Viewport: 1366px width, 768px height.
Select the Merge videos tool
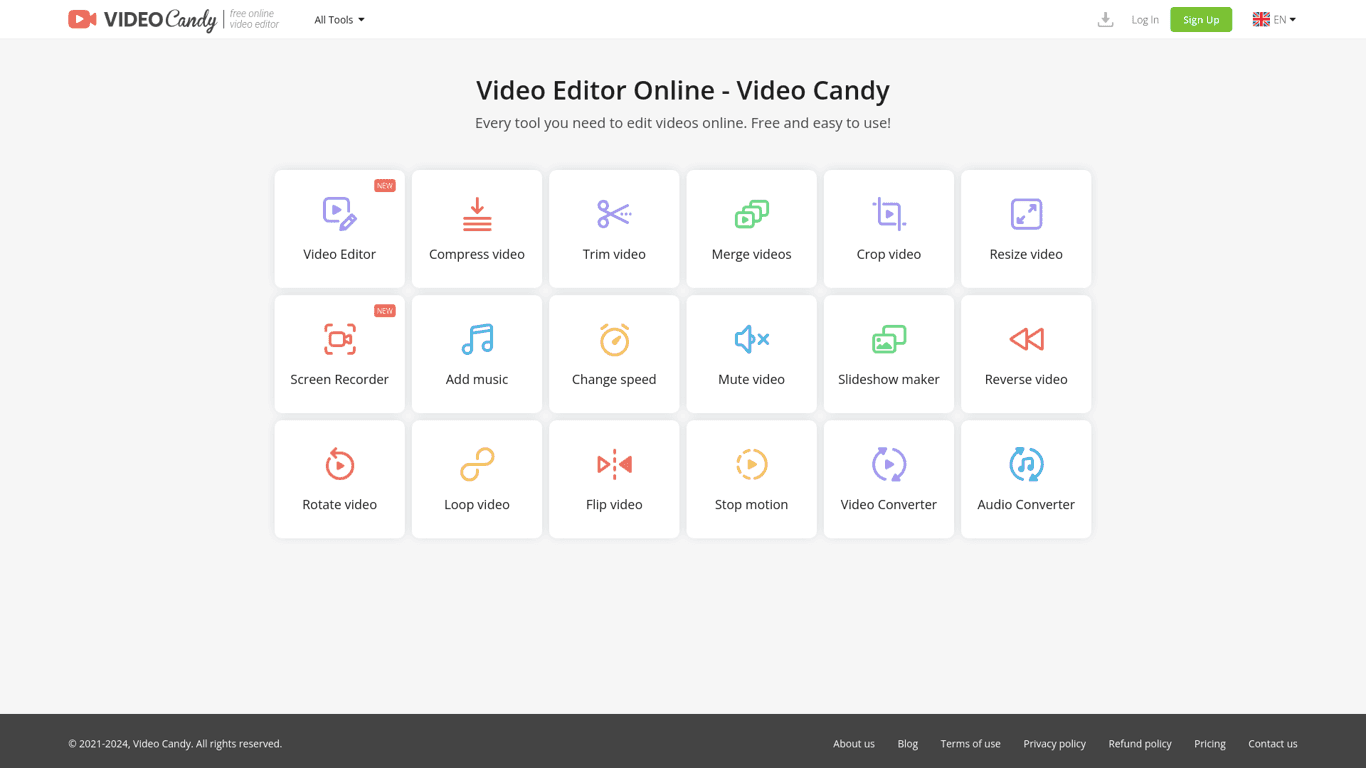pos(751,228)
